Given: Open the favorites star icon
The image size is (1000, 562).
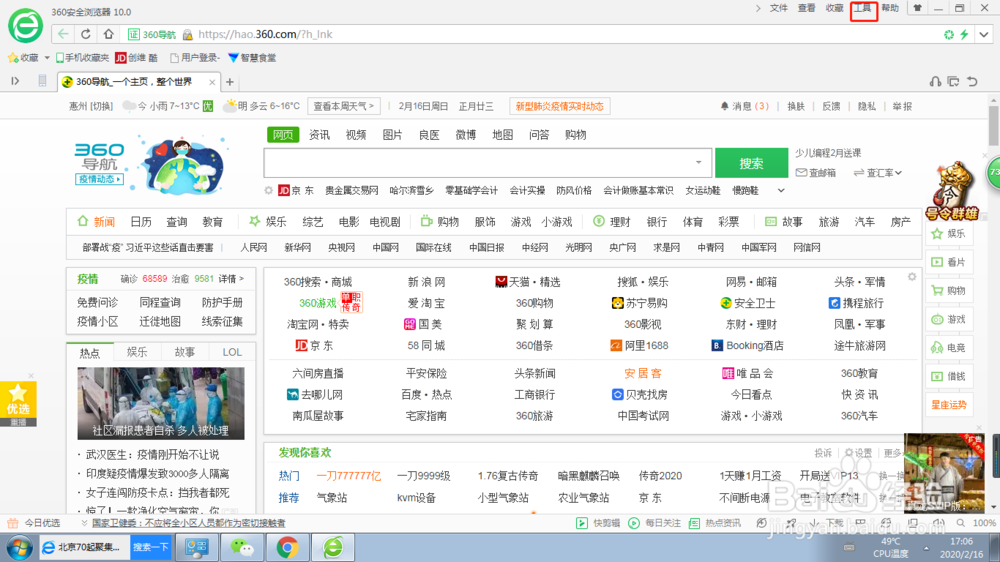Looking at the screenshot, I should point(13,58).
